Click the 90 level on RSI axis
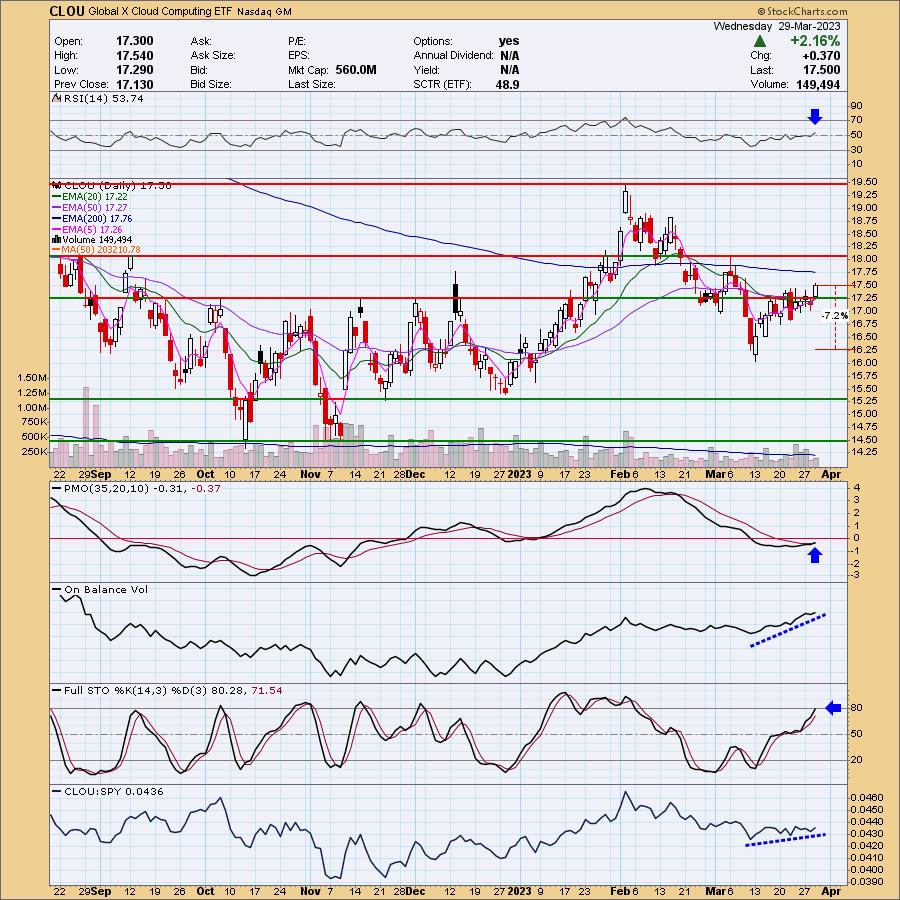This screenshot has height=900, width=900. (857, 106)
